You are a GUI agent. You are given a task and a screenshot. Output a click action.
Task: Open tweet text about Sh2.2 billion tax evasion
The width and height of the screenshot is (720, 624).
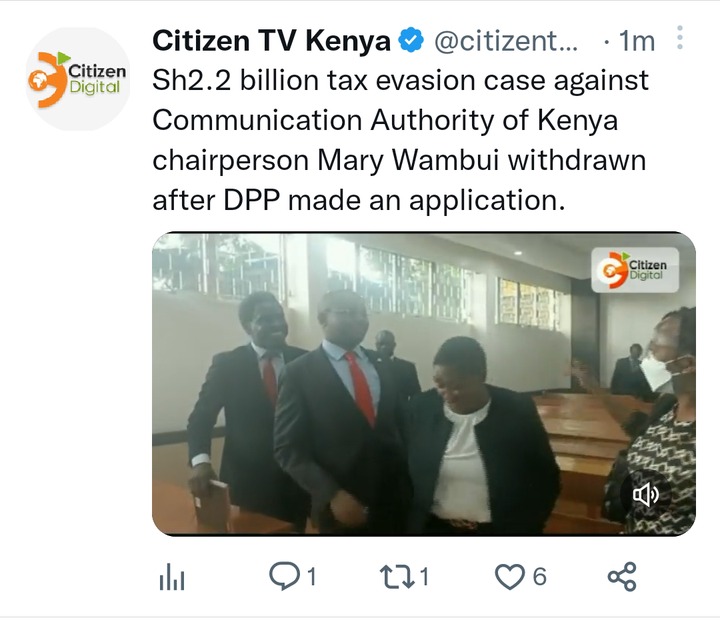(400, 141)
